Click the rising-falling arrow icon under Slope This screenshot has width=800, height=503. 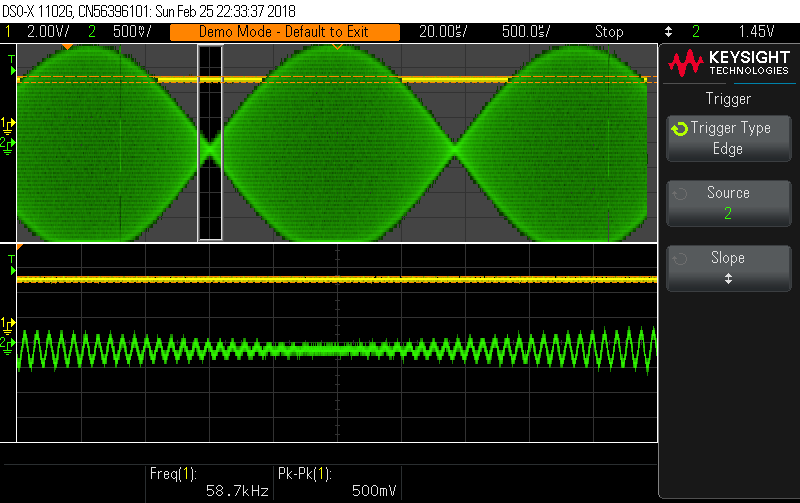click(729, 279)
